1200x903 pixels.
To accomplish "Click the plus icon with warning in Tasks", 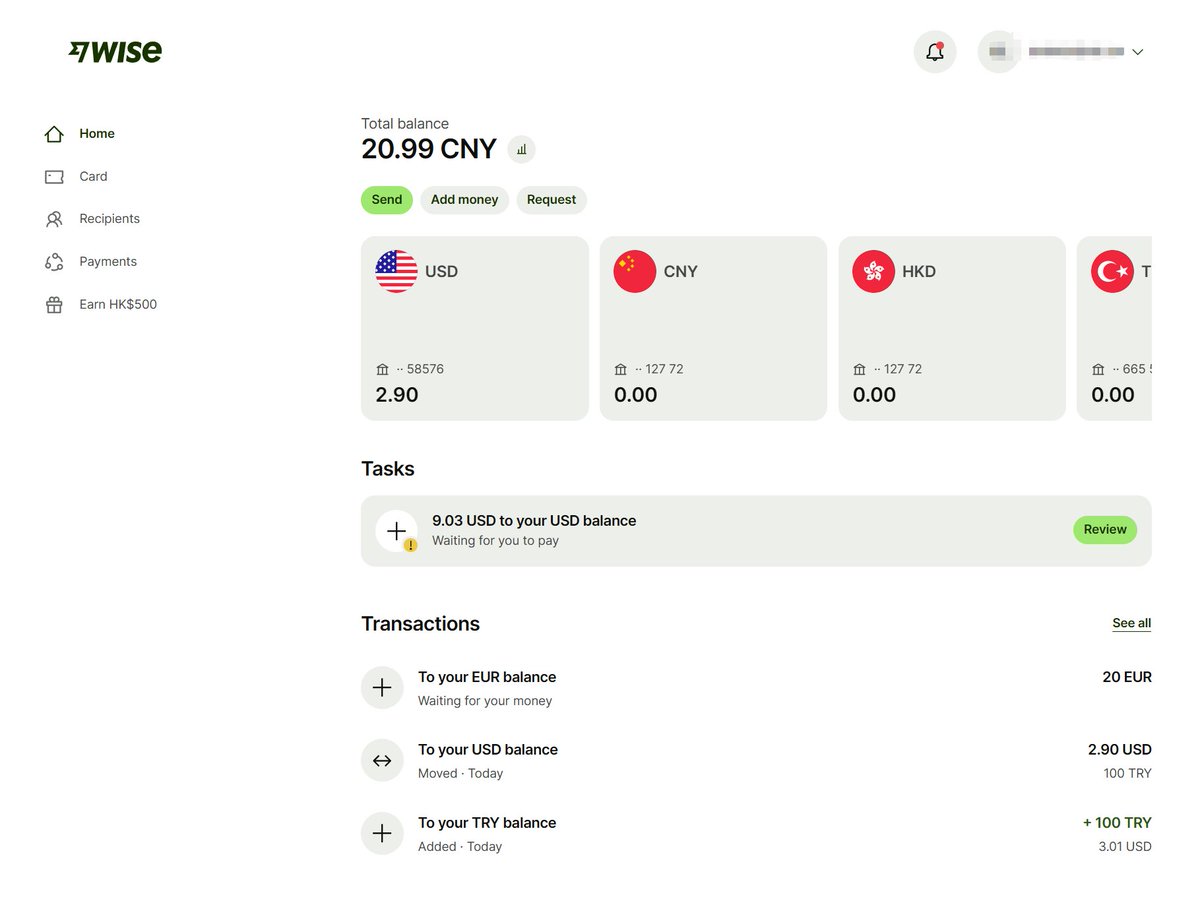I will click(x=396, y=531).
